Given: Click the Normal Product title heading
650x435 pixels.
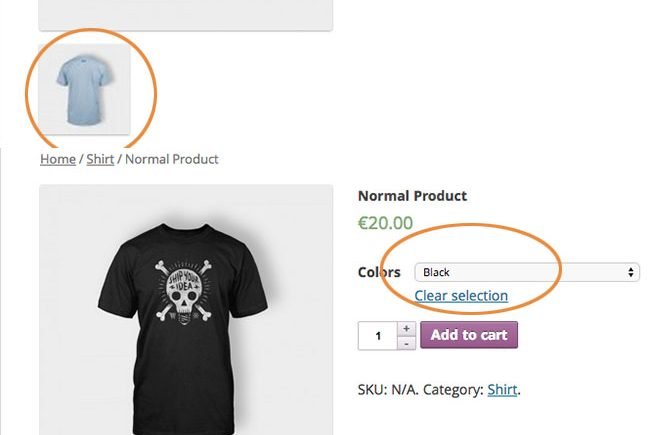Looking at the screenshot, I should (412, 196).
